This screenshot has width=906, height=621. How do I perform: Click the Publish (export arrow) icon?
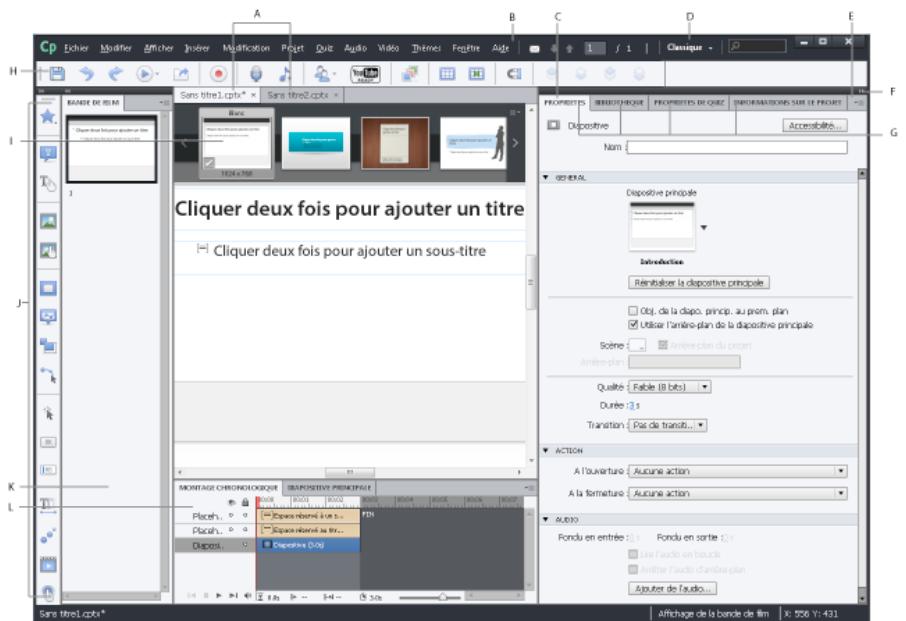pyautogui.click(x=181, y=74)
